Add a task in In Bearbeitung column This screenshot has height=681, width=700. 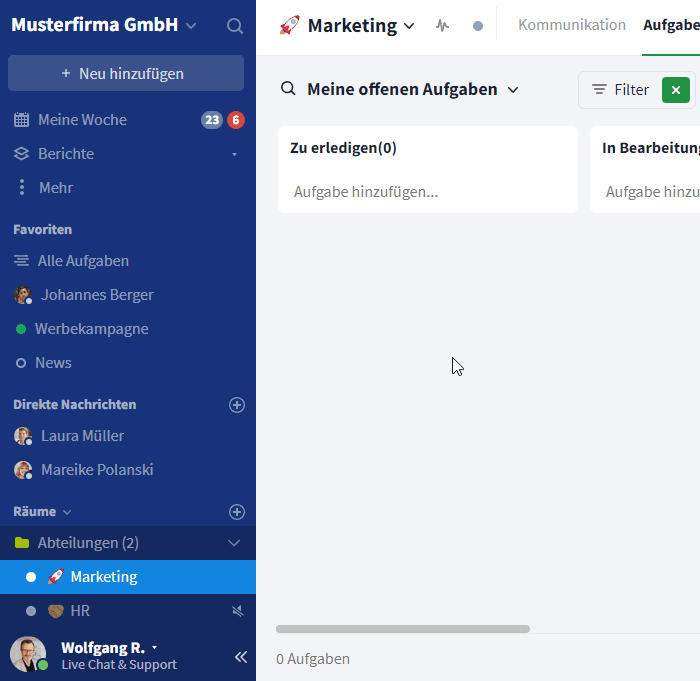coord(652,192)
